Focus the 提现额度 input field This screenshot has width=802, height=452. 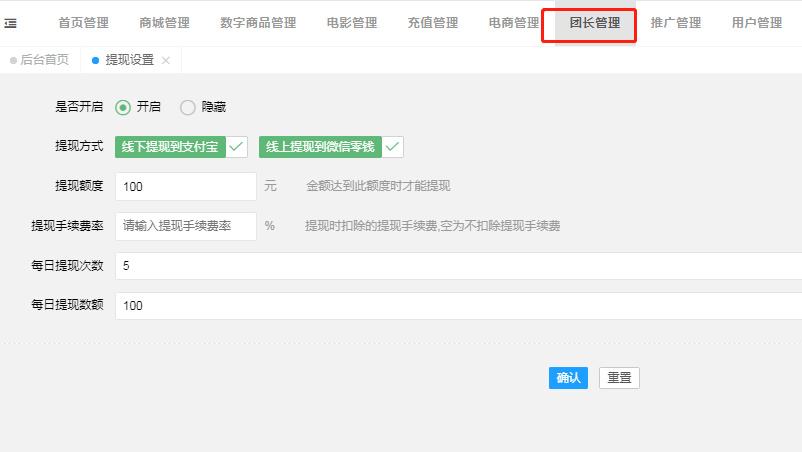(186, 187)
